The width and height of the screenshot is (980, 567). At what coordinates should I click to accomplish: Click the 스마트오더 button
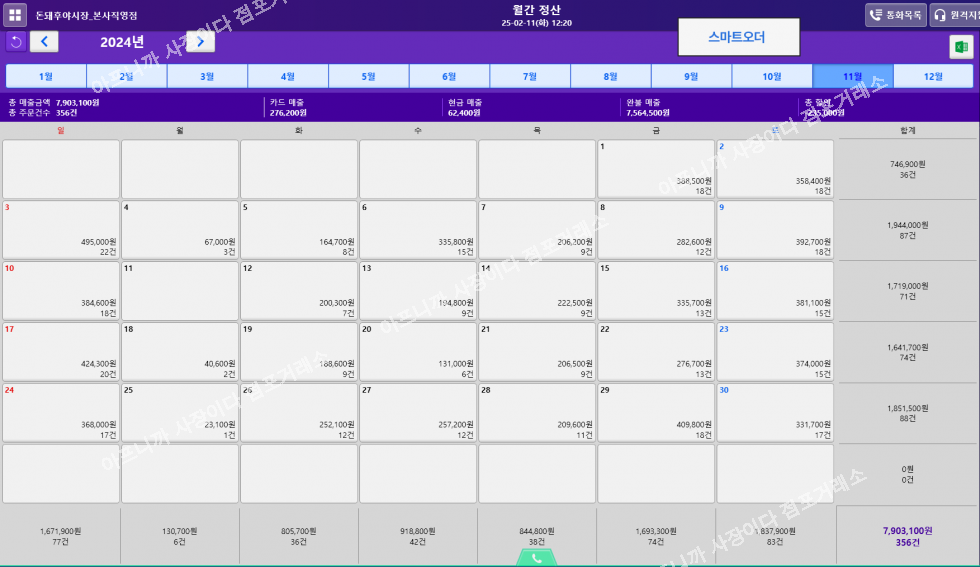[x=737, y=37]
